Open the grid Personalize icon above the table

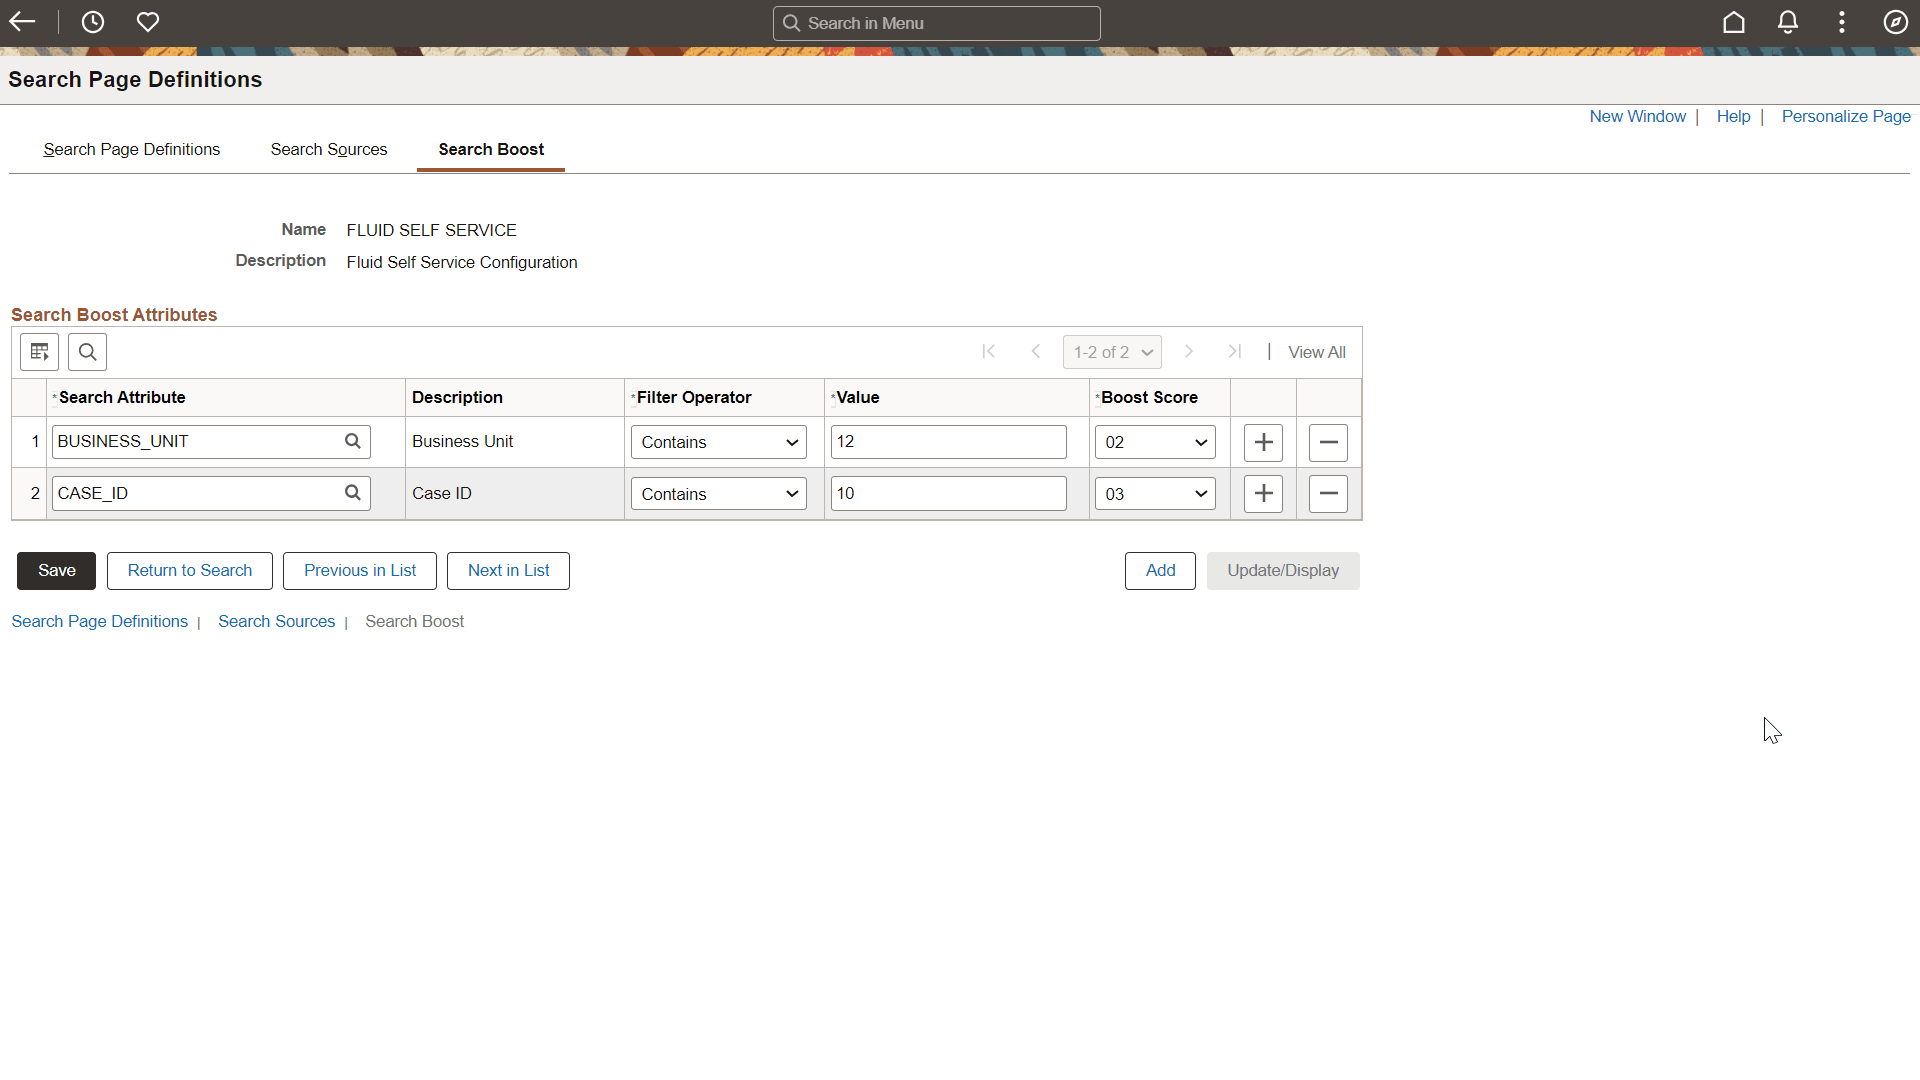39,352
